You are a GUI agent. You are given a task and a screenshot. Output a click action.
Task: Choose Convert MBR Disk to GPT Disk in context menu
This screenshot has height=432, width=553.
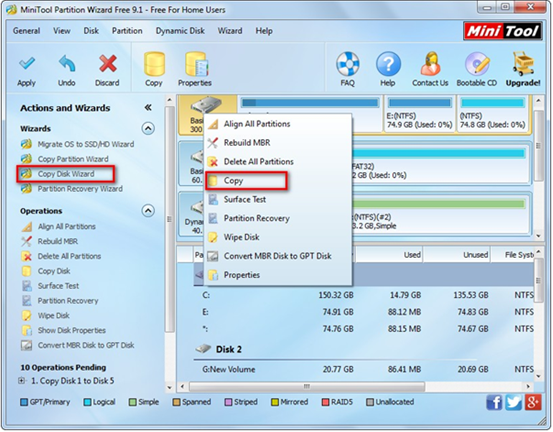[278, 256]
